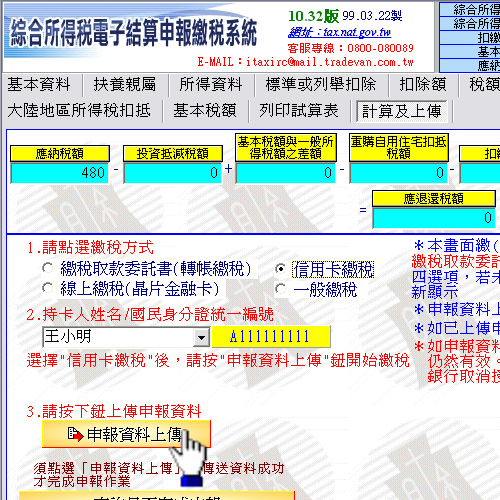Go to 所得資料 tab
This screenshot has width=500, height=500.
(211, 84)
